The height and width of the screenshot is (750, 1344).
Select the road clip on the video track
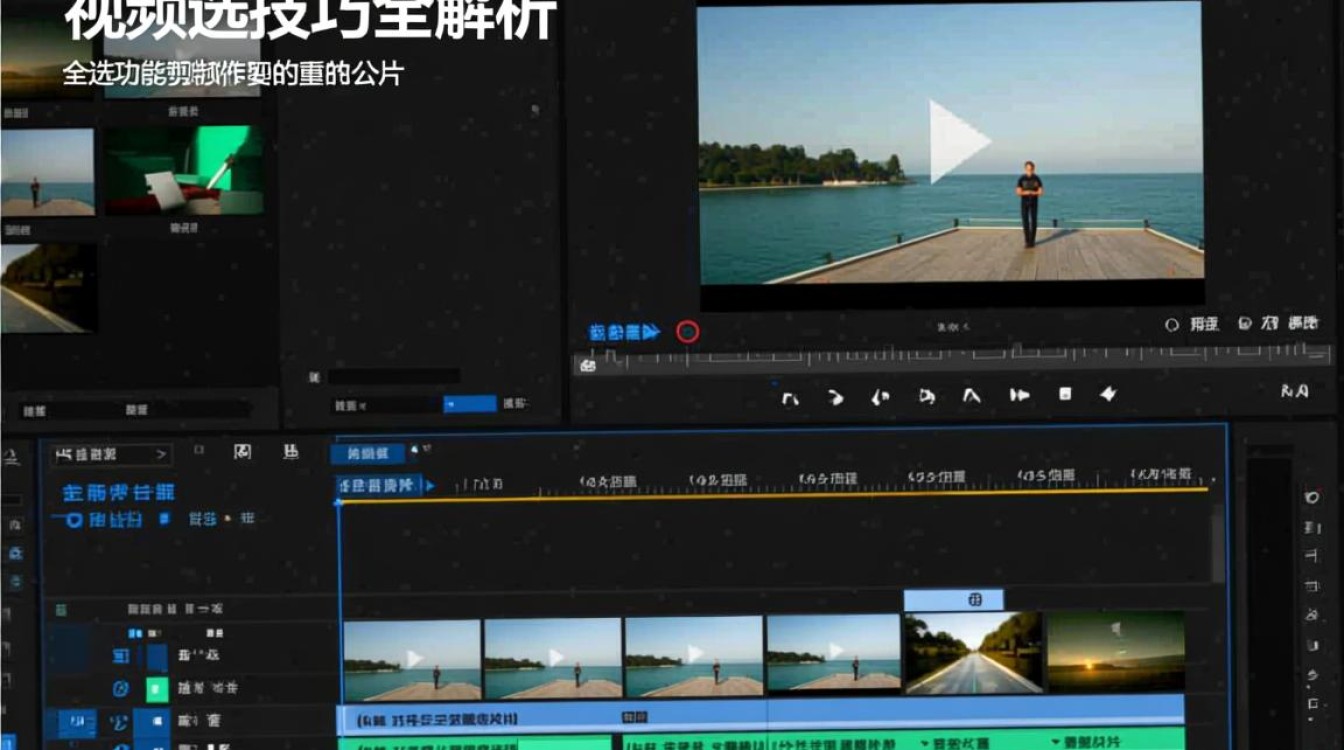tap(973, 654)
